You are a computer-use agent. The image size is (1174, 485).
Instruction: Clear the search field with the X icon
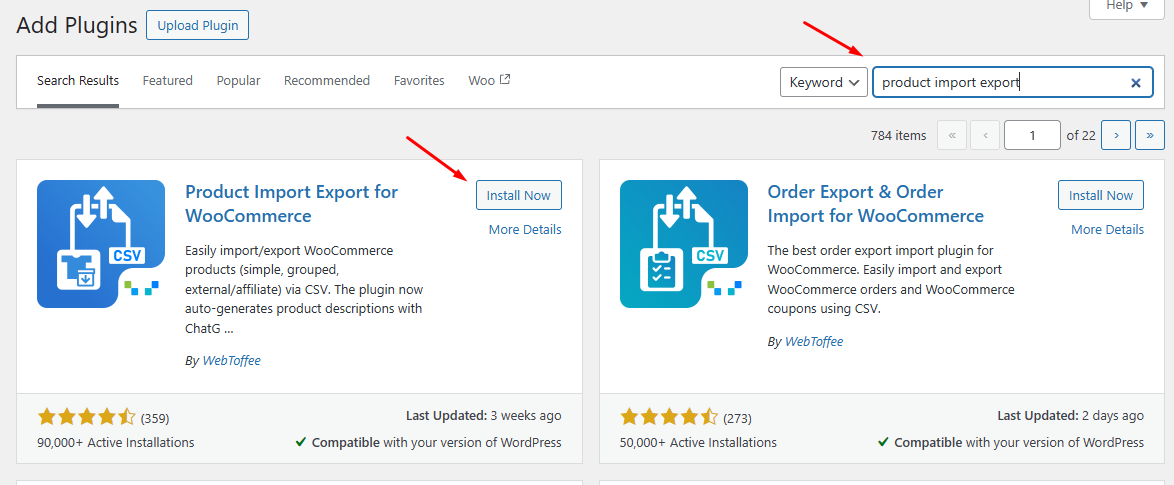coord(1136,83)
